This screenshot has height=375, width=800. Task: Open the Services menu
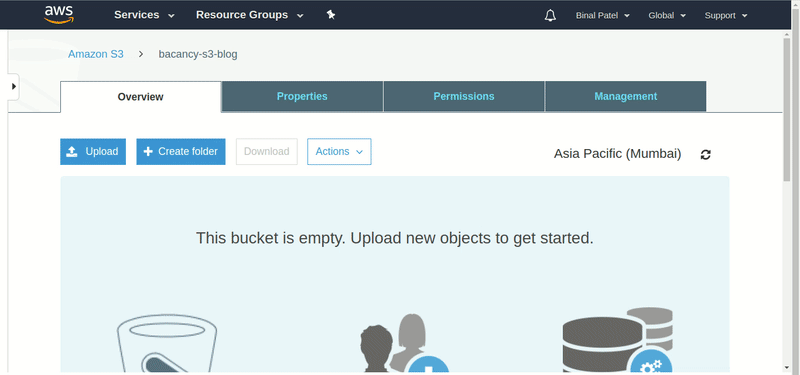pyautogui.click(x=144, y=15)
